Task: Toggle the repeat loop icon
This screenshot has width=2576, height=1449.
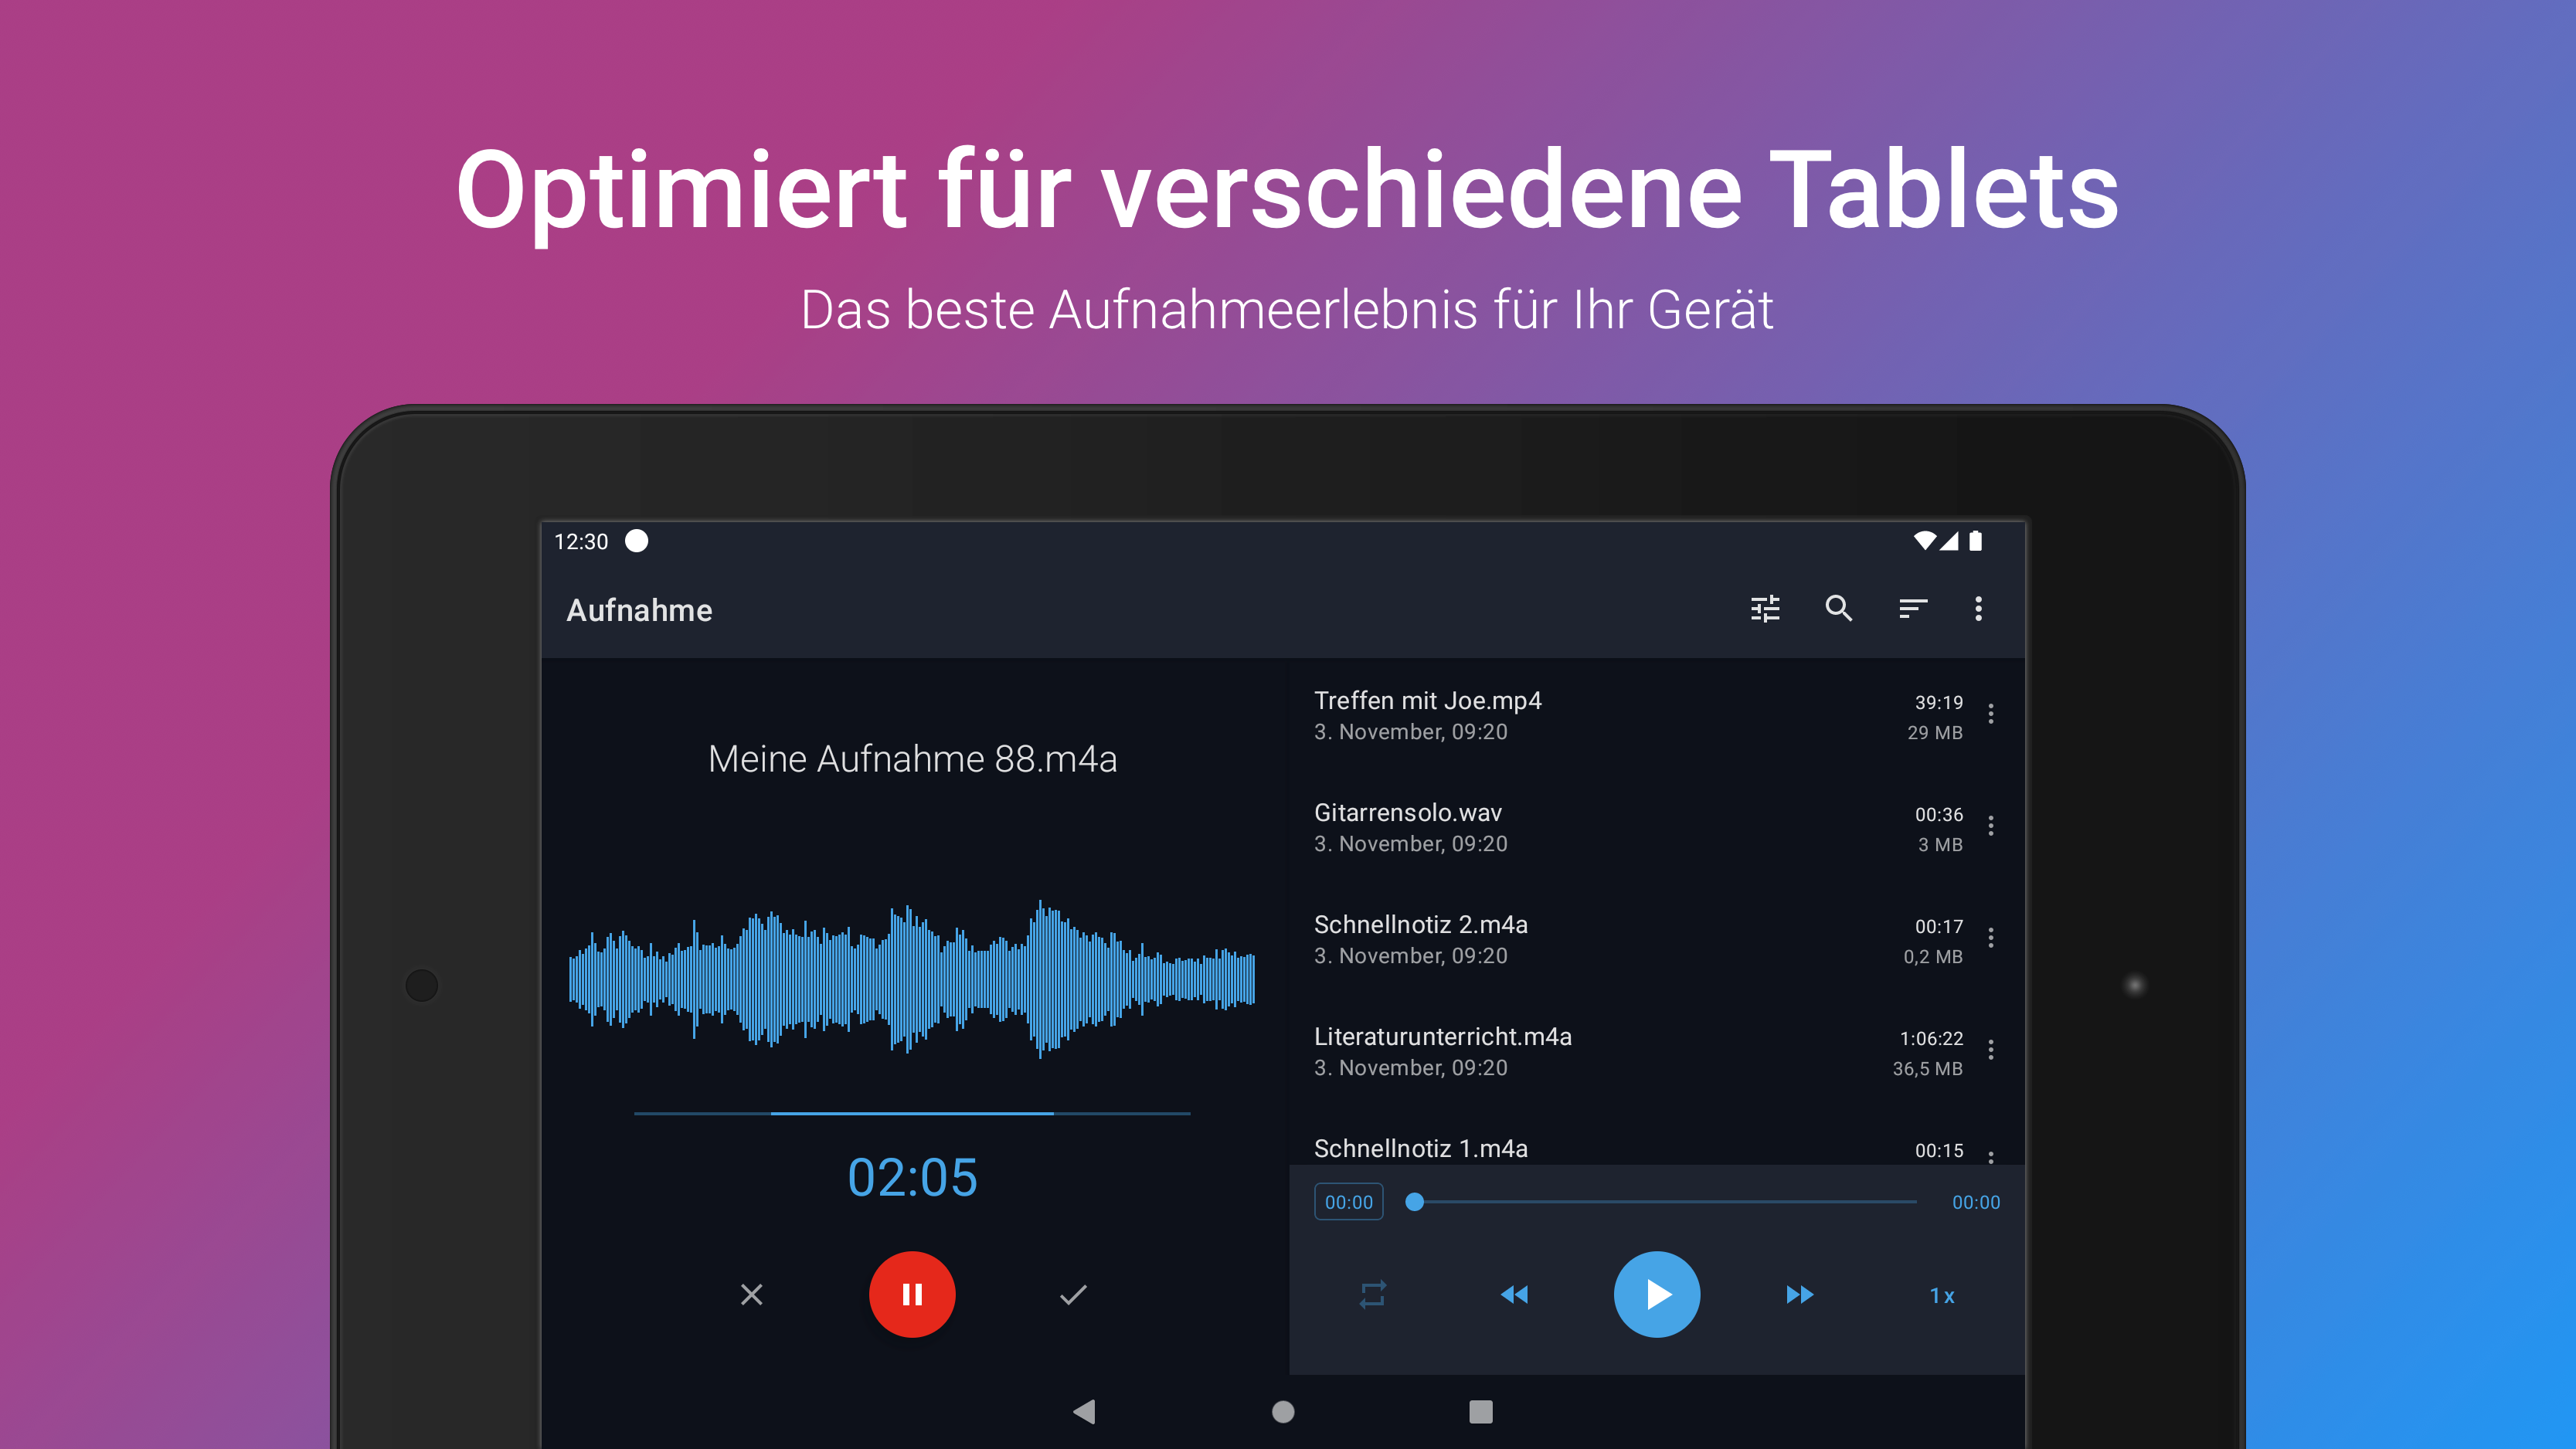Action: coord(1373,1295)
